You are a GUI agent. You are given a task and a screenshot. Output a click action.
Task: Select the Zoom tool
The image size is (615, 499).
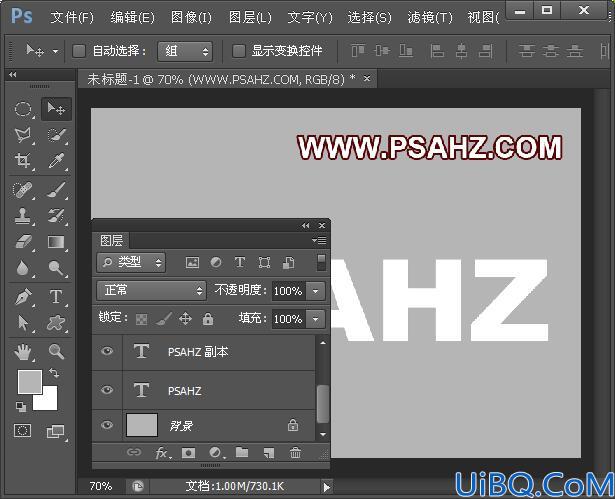point(56,352)
